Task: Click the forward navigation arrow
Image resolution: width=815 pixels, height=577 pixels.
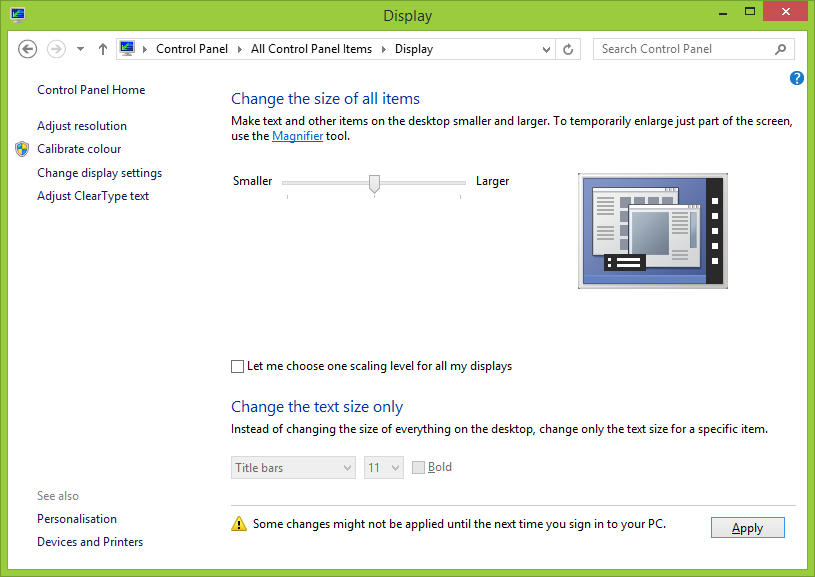Action: pos(55,48)
